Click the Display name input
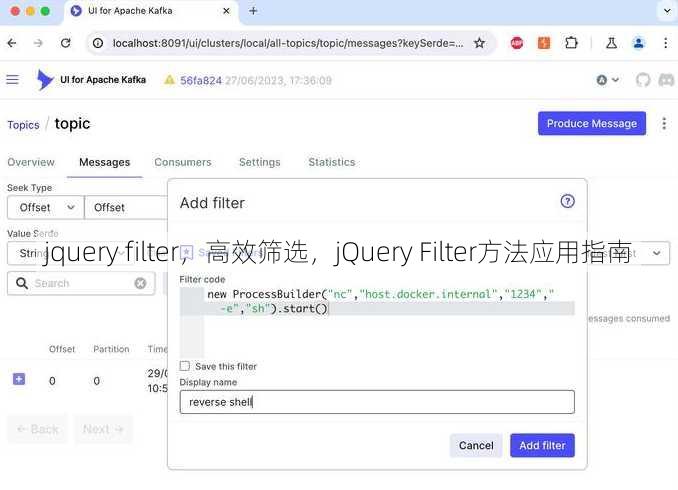678x490 pixels. click(x=377, y=402)
